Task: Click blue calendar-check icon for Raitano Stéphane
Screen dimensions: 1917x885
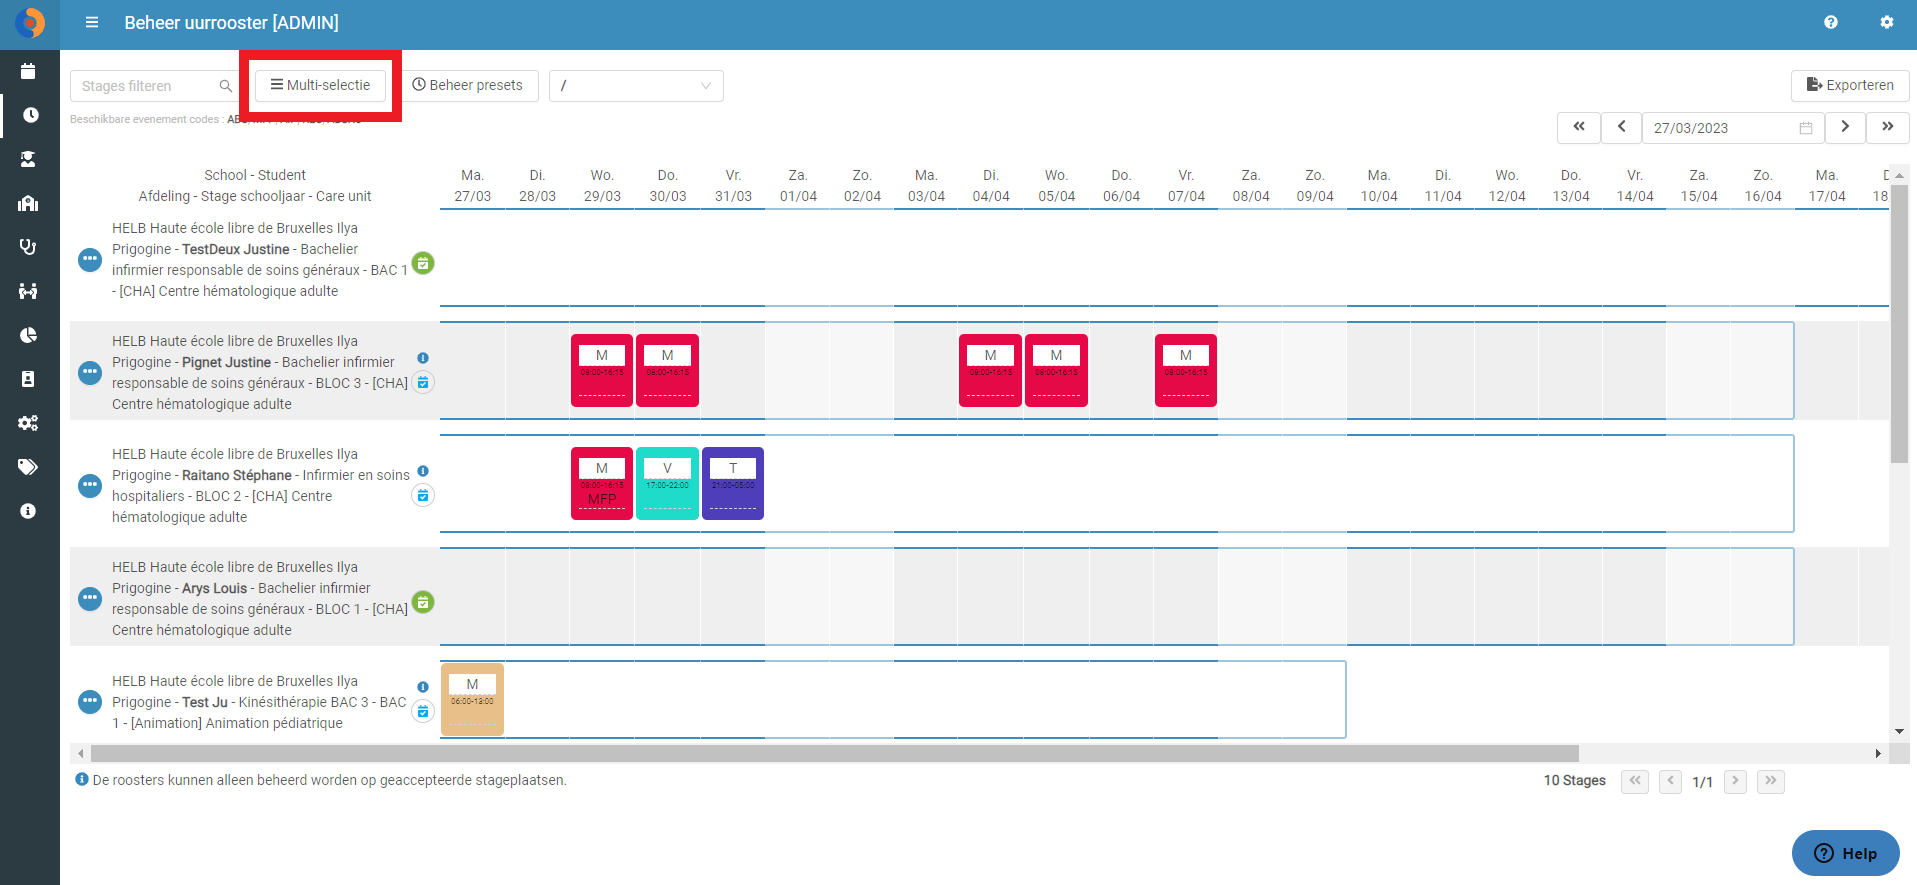Action: pyautogui.click(x=423, y=495)
